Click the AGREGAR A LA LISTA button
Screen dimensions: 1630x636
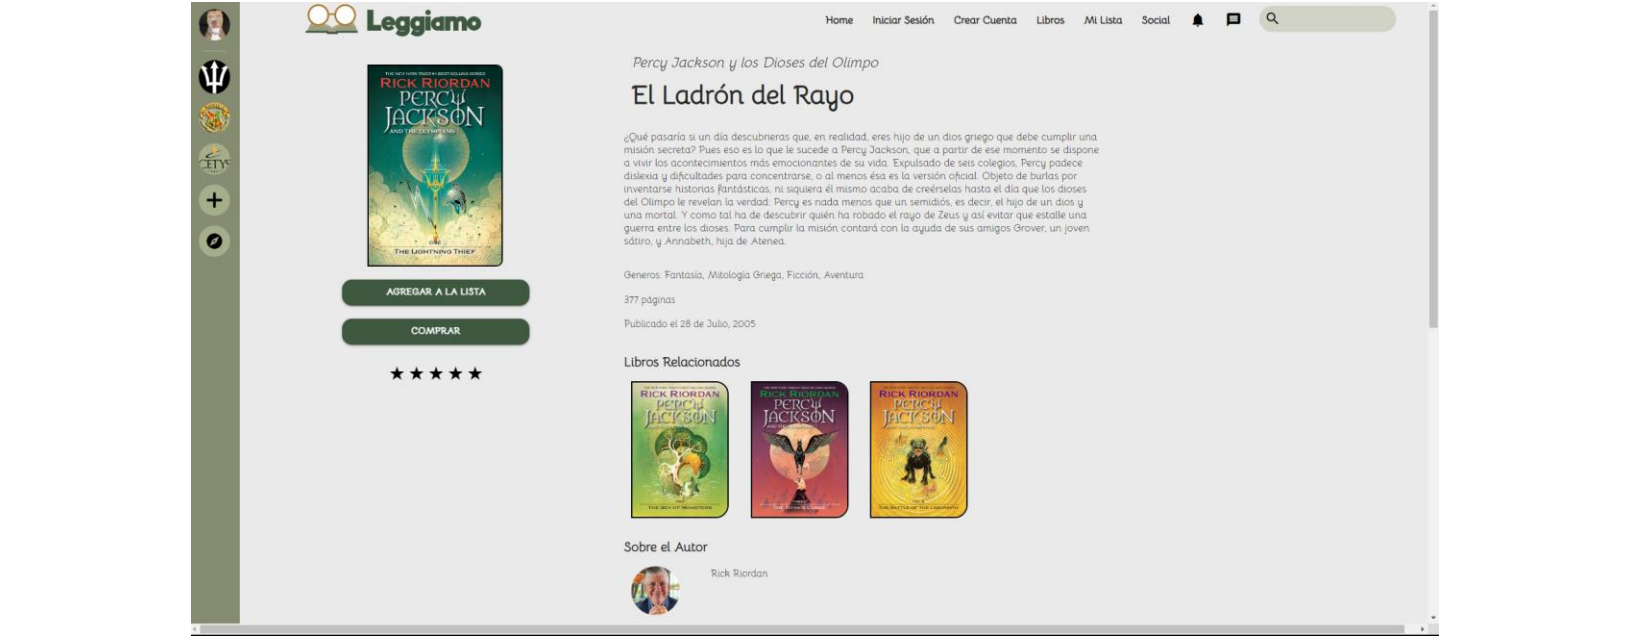pos(436,292)
